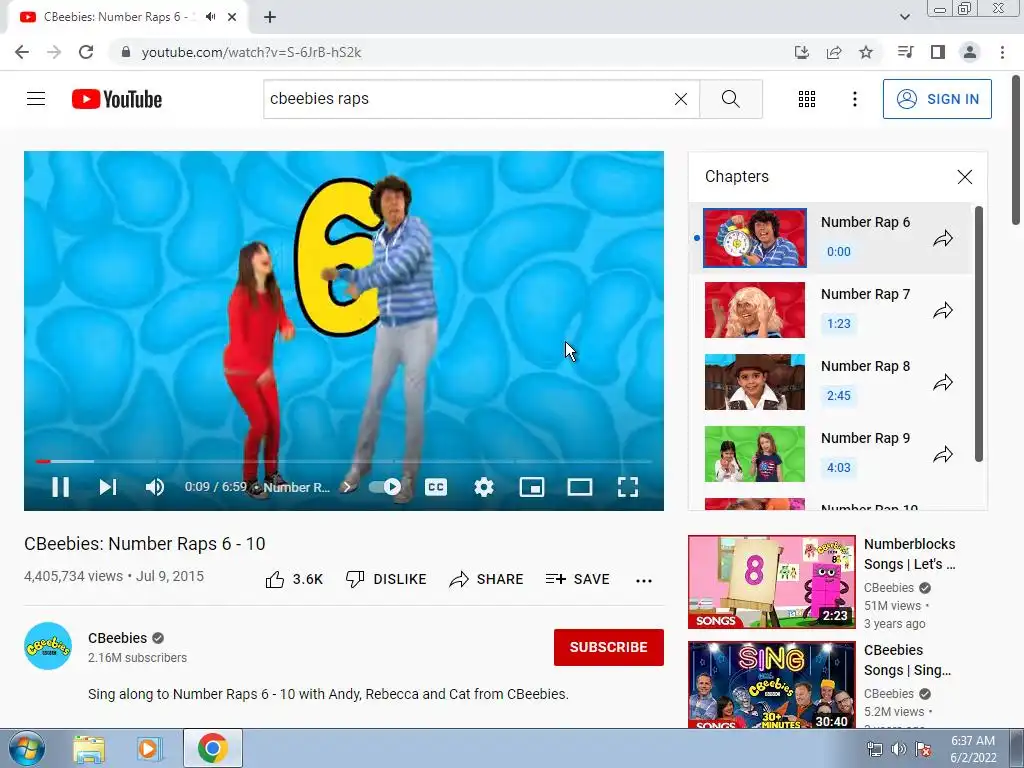The width and height of the screenshot is (1024, 768).
Task: Click the browser address bar URL
Action: click(x=251, y=52)
